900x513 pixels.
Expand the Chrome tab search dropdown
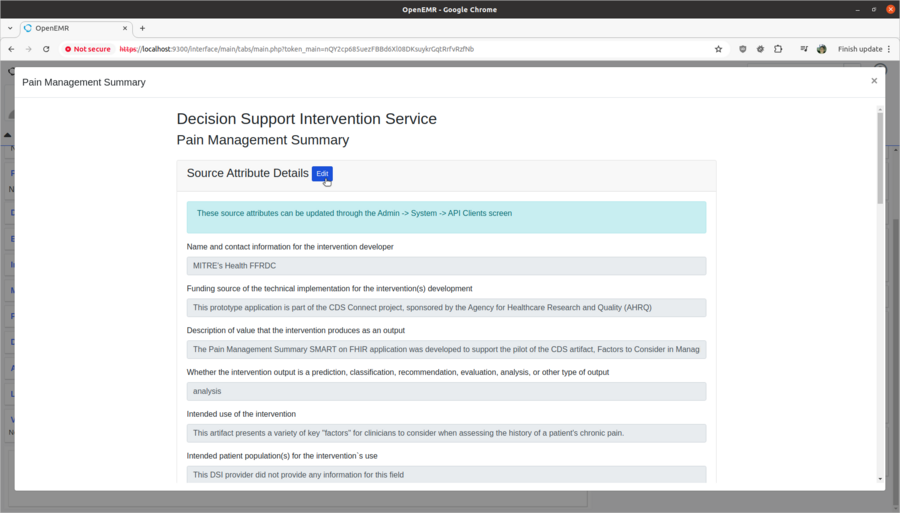pyautogui.click(x=10, y=28)
